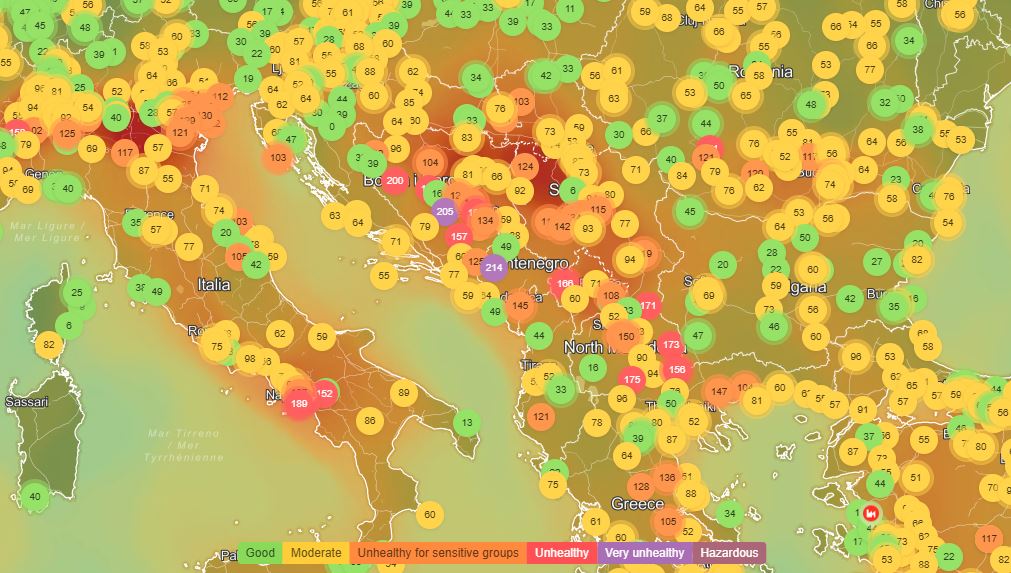Image resolution: width=1011 pixels, height=573 pixels.
Task: Open the orange 145 station marker
Action: click(520, 306)
